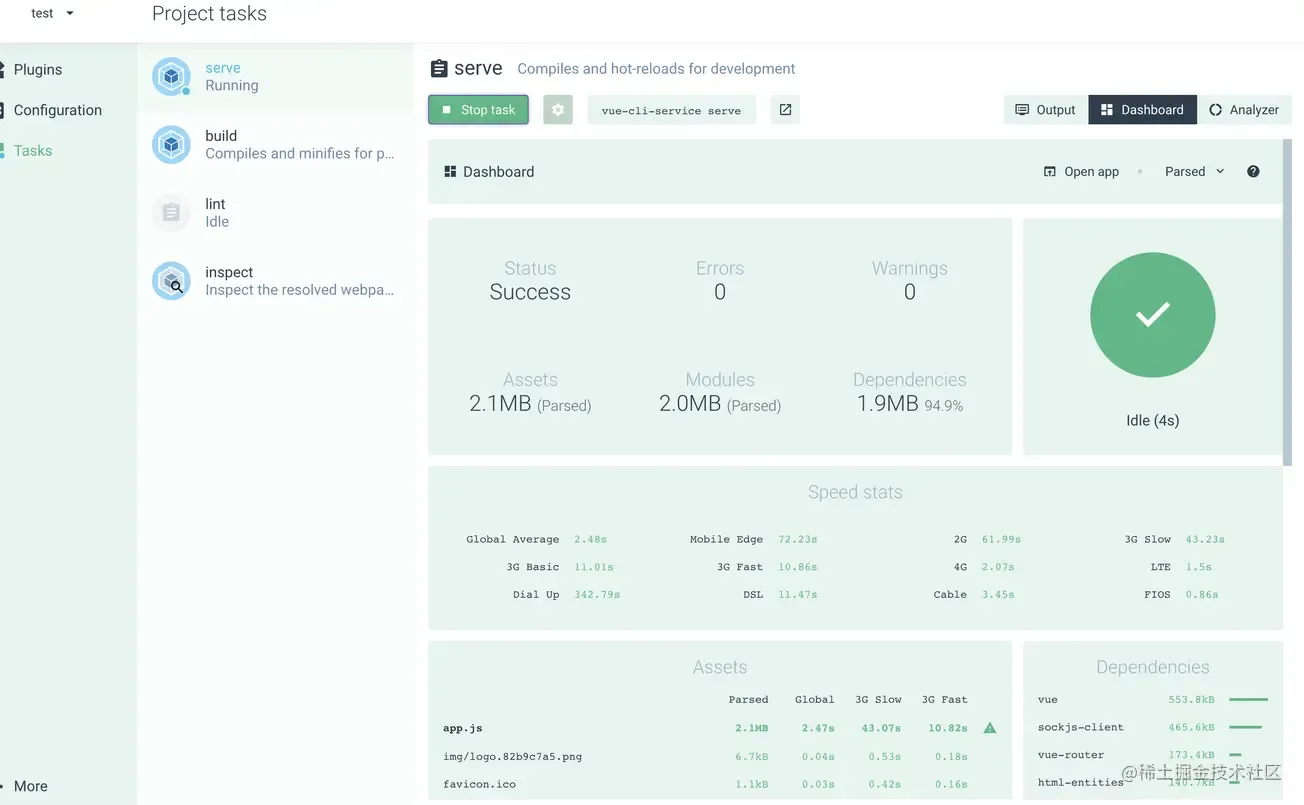The height and width of the screenshot is (805, 1304).
Task: Expand the More menu in the sidebar
Action: click(x=30, y=786)
